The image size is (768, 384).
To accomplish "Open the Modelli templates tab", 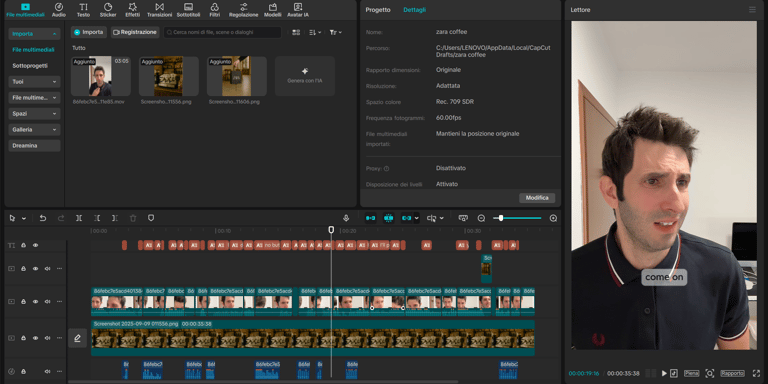I will (x=273, y=10).
